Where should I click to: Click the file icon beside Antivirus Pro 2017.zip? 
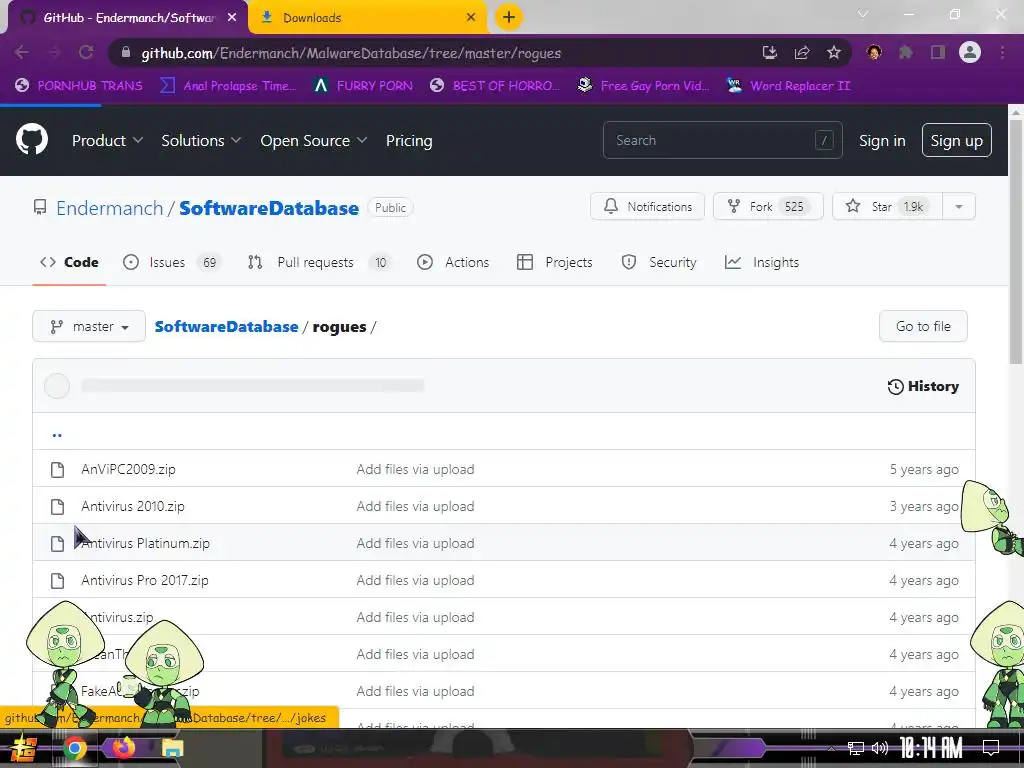tap(57, 581)
